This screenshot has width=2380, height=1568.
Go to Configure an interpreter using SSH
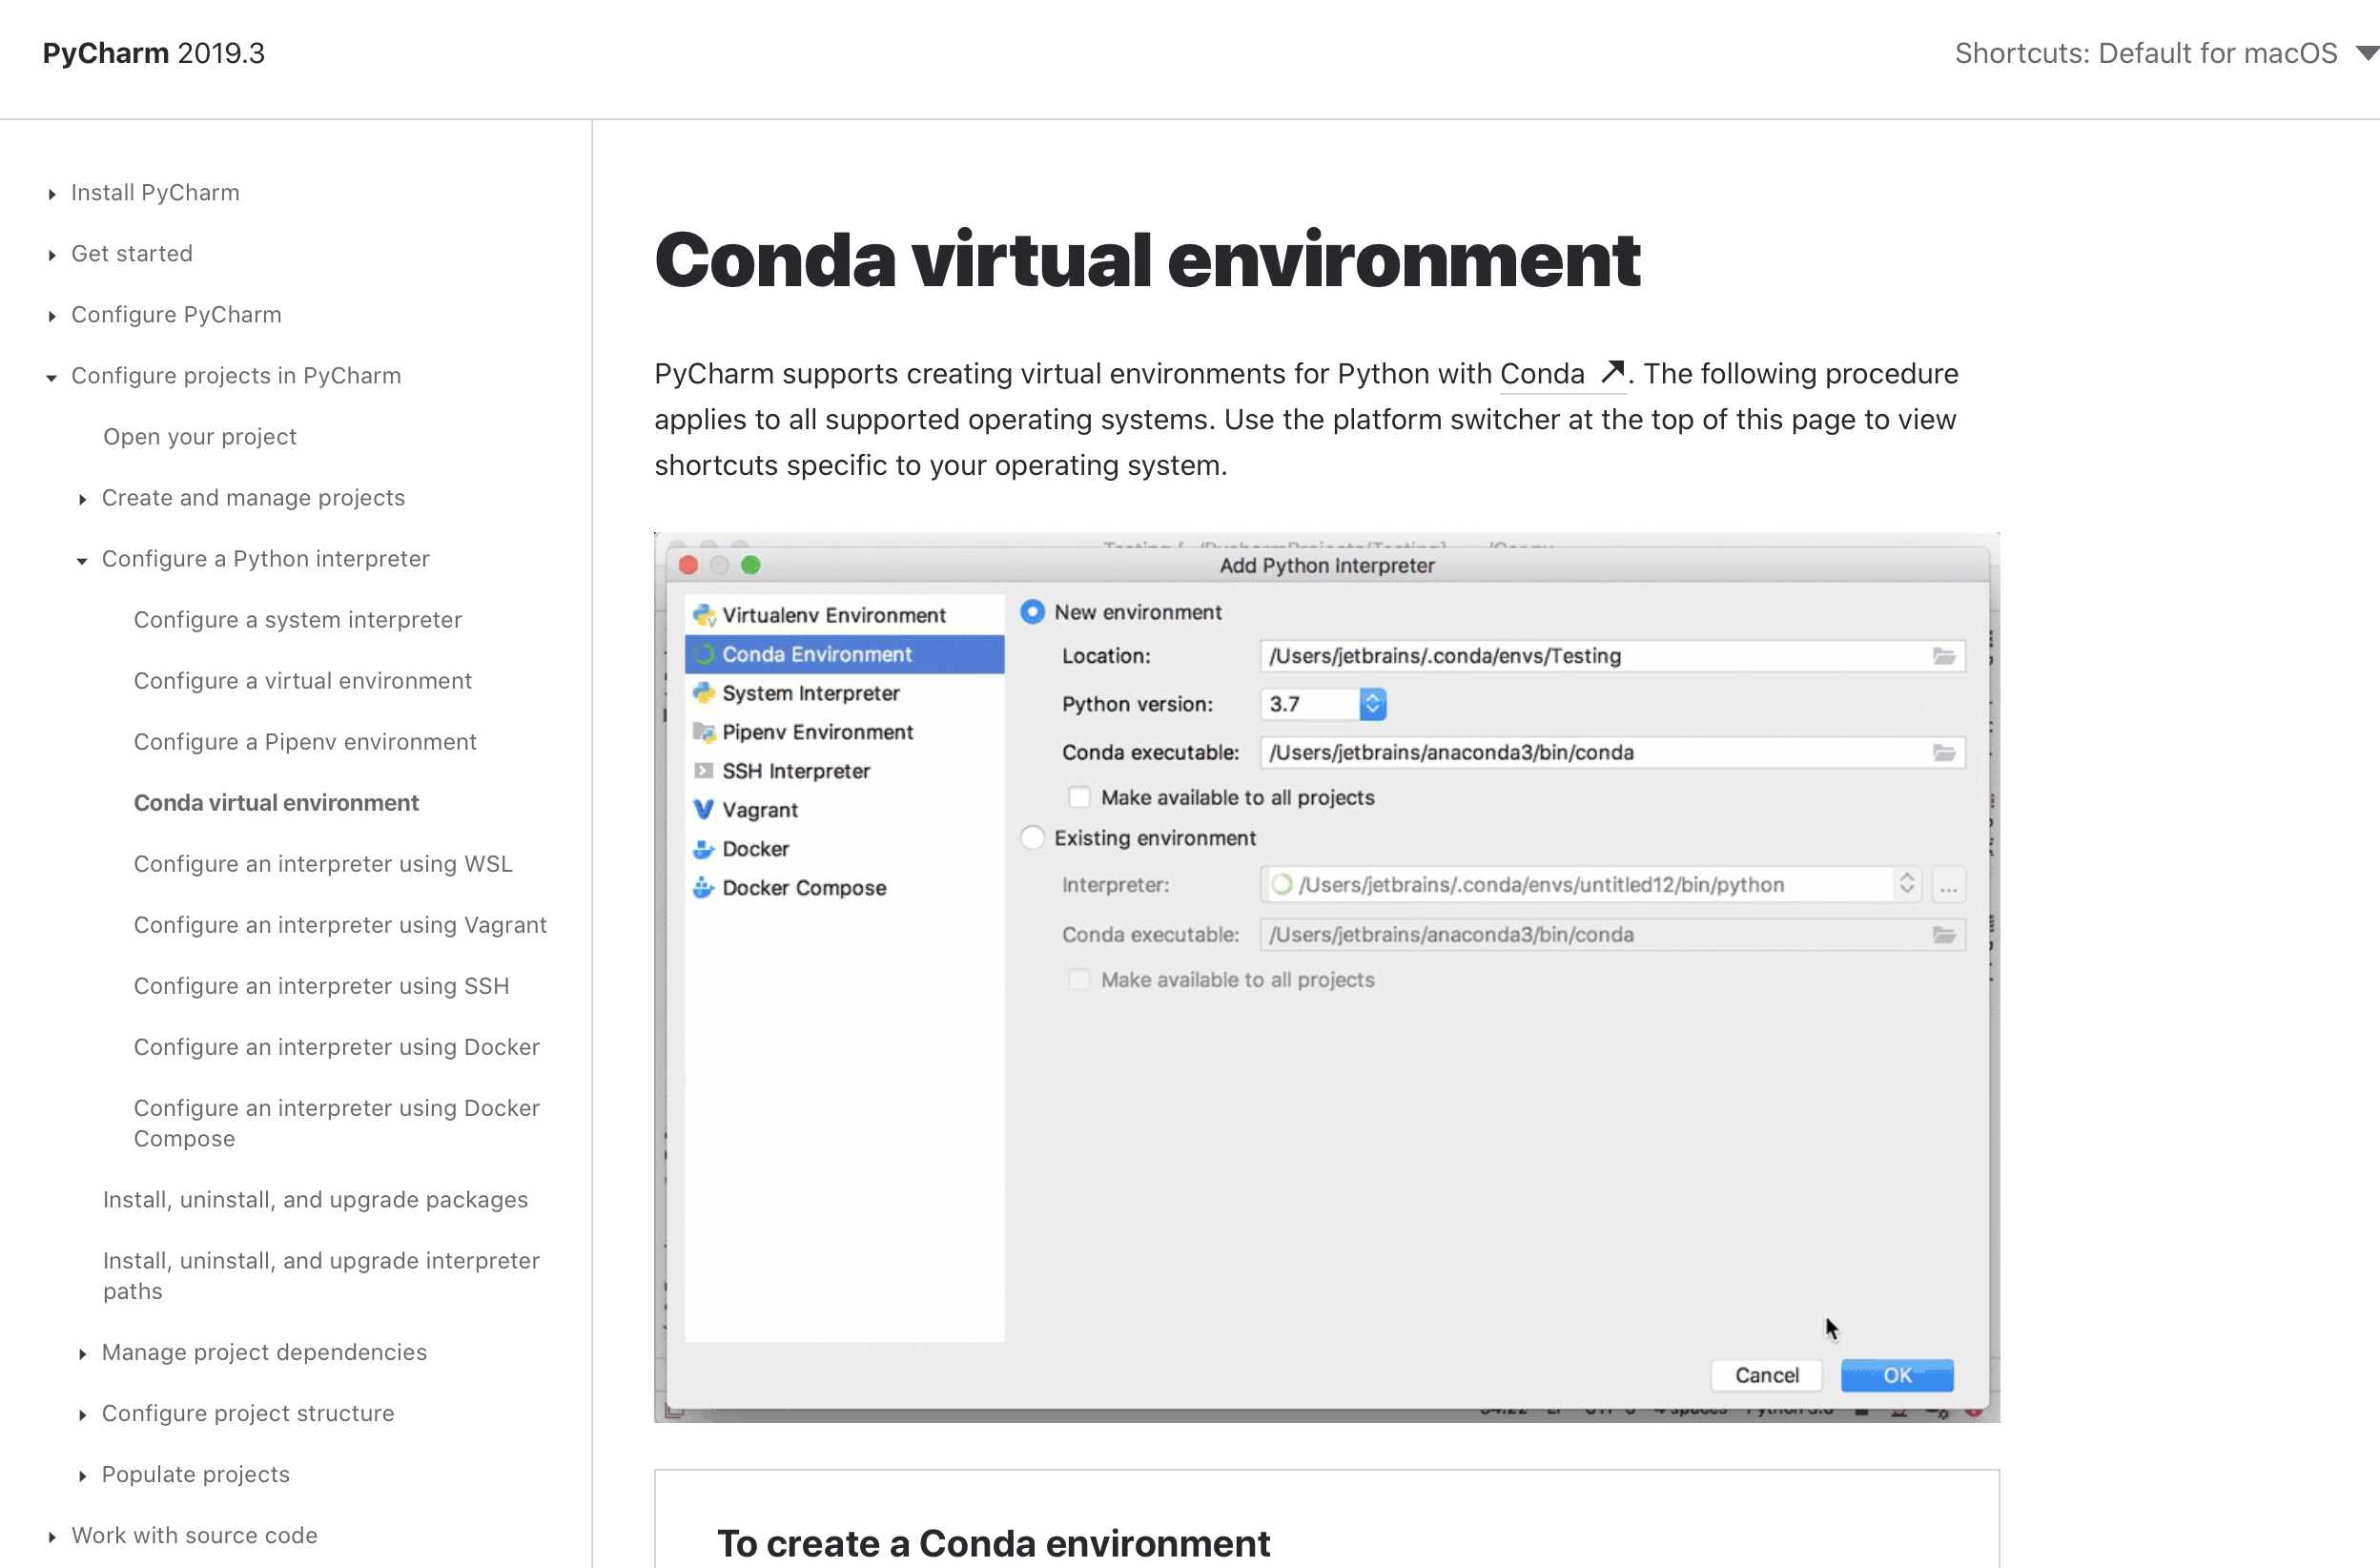(x=321, y=986)
